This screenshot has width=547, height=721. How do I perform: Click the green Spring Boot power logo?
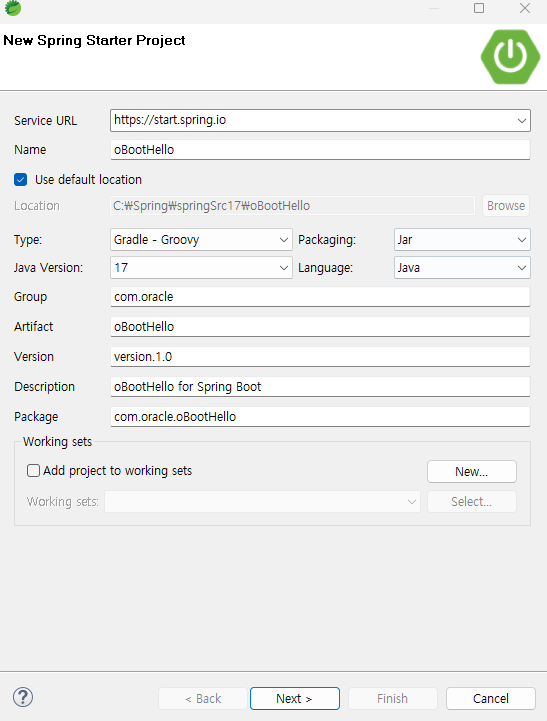[x=510, y=57]
